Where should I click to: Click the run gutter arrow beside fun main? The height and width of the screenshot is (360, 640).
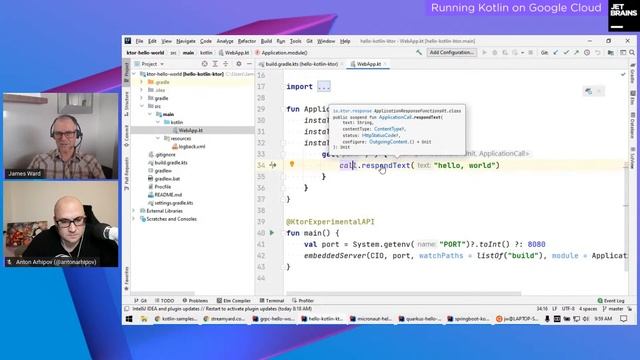click(x=272, y=233)
